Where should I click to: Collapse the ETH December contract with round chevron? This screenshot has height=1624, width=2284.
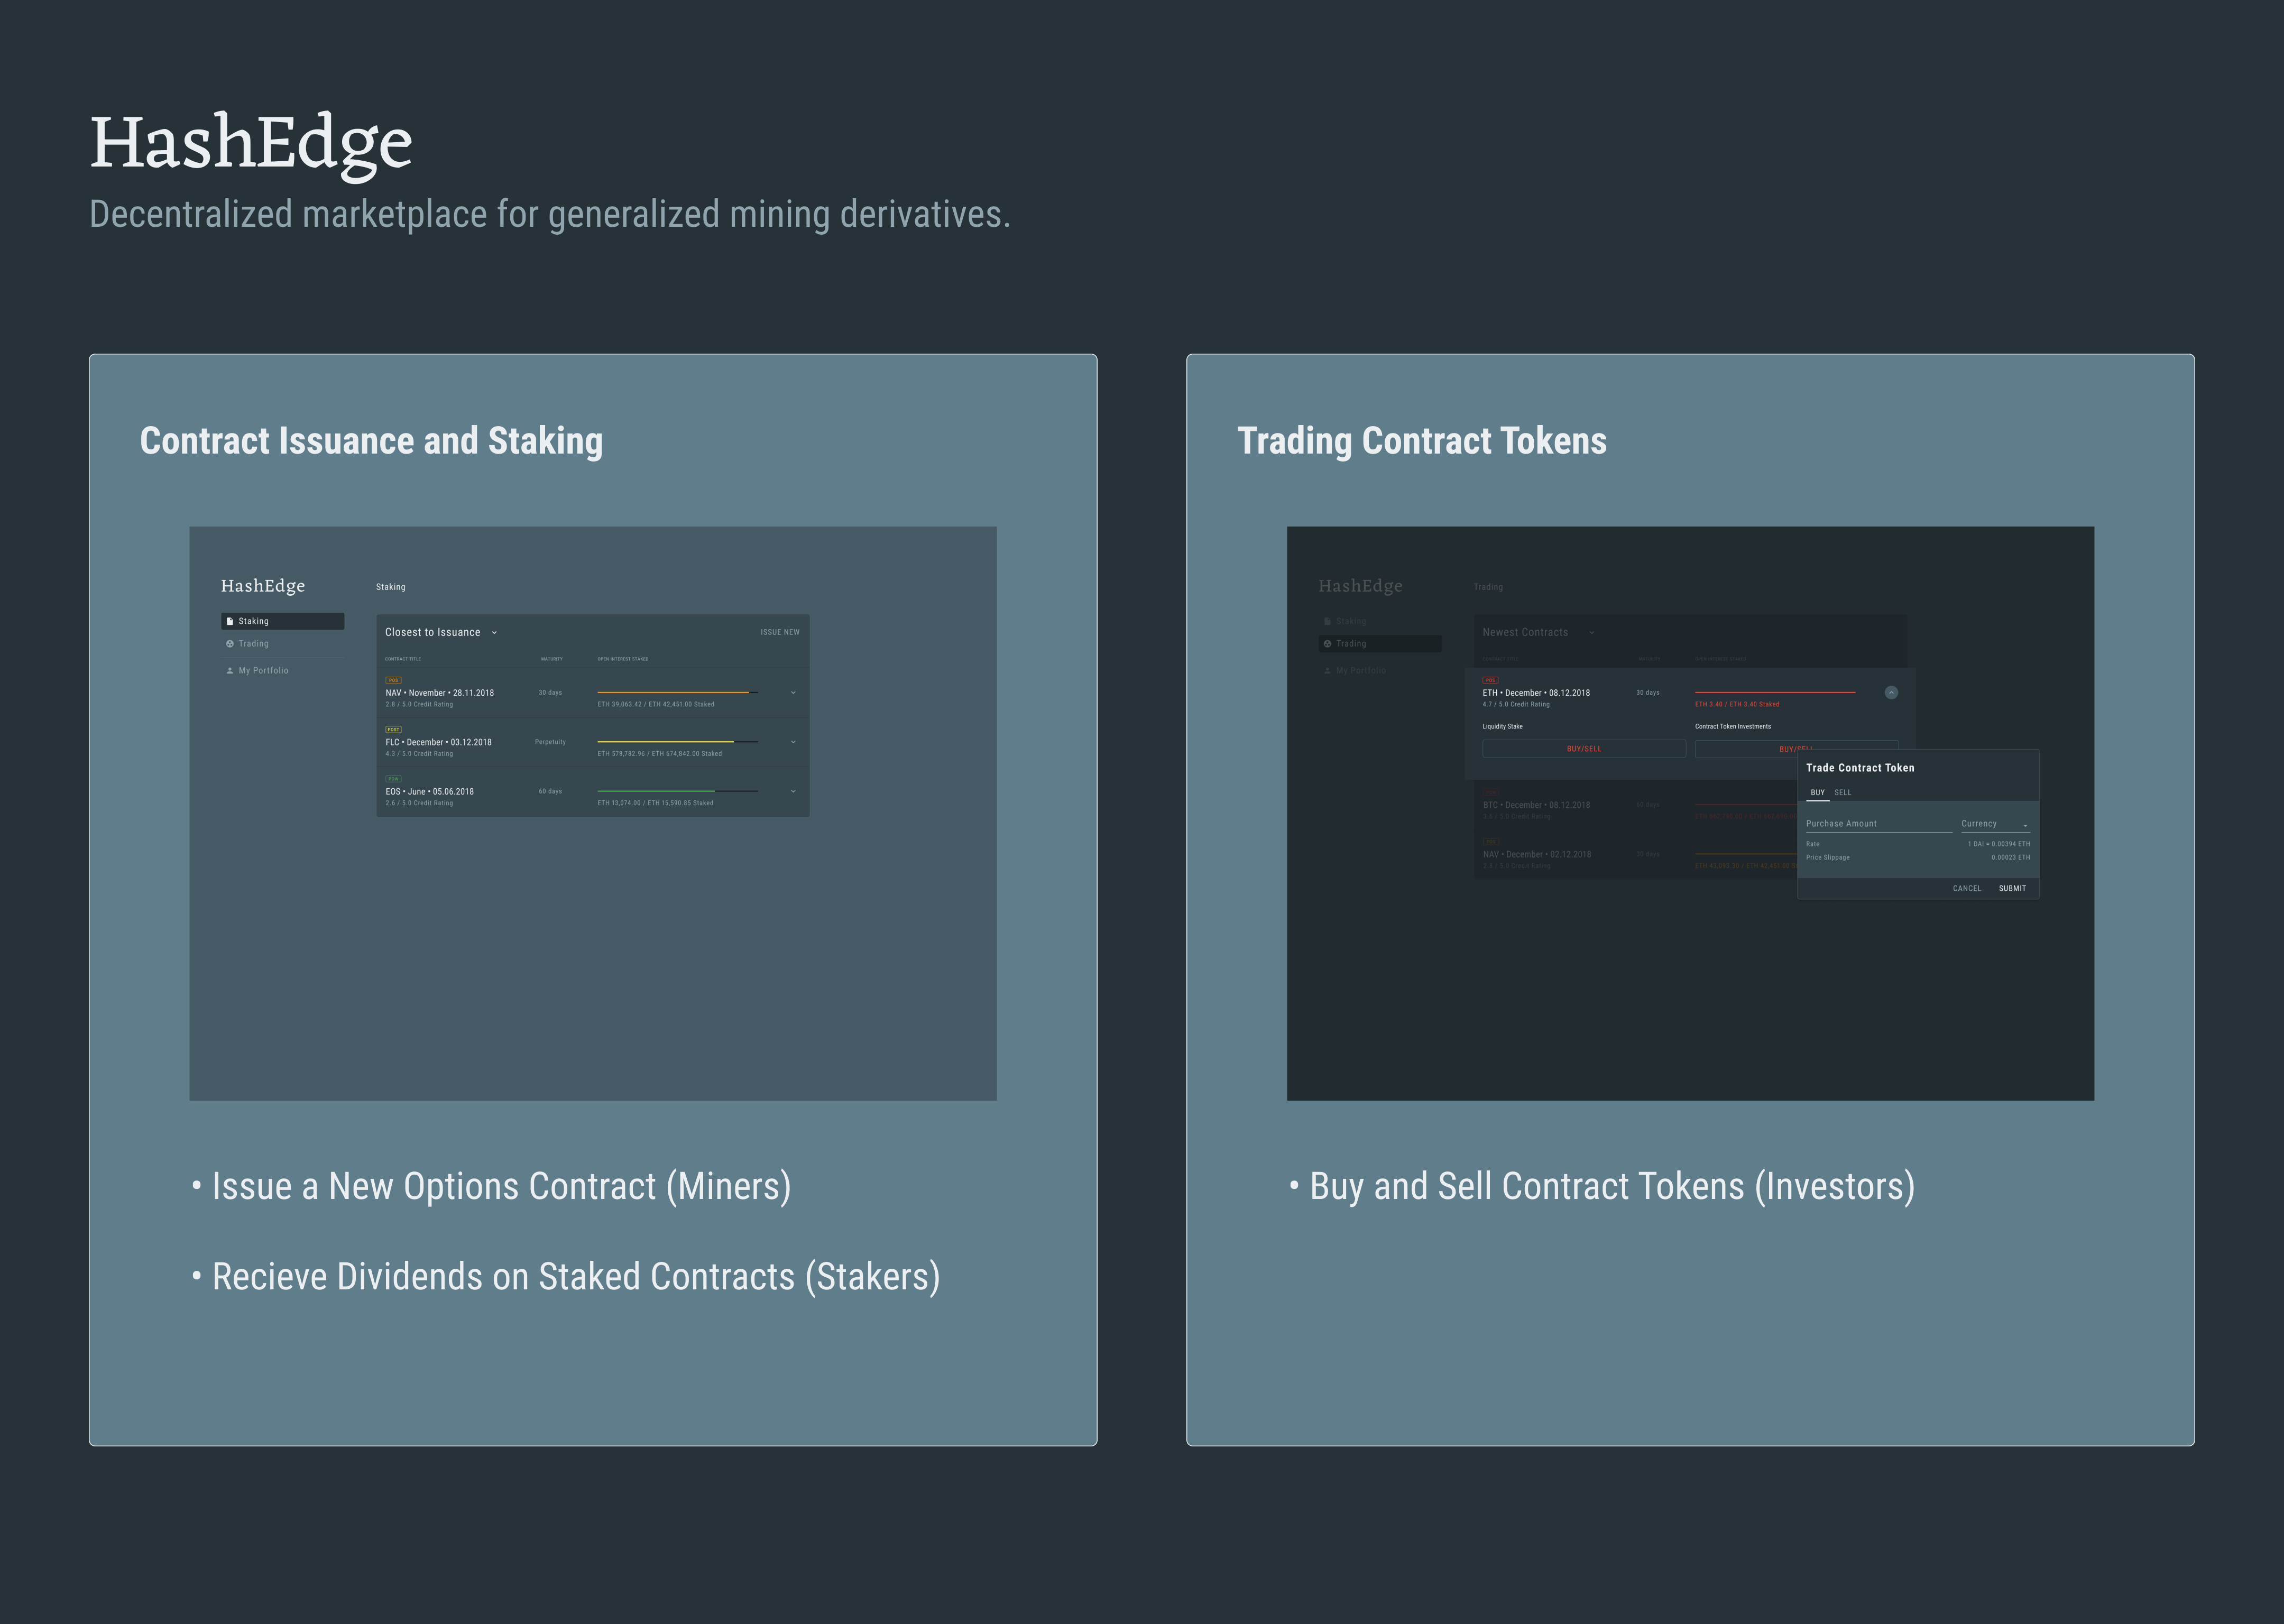click(1891, 692)
